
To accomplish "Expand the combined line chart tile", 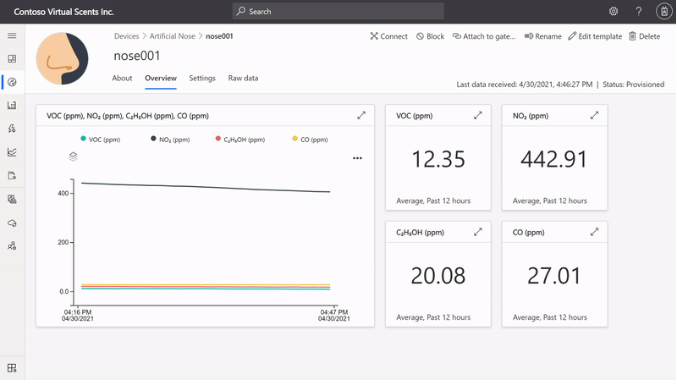I will click(x=361, y=115).
